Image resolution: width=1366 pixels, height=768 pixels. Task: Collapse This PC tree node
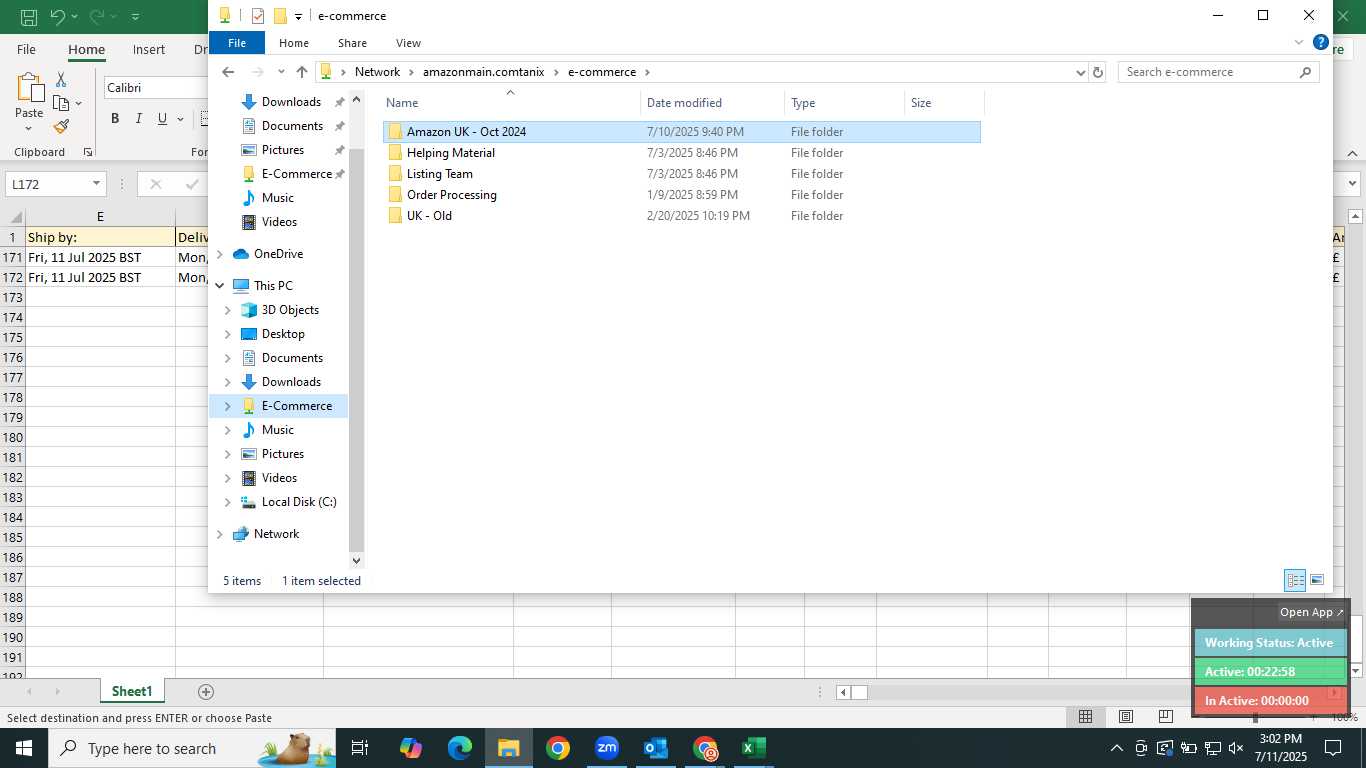[220, 286]
